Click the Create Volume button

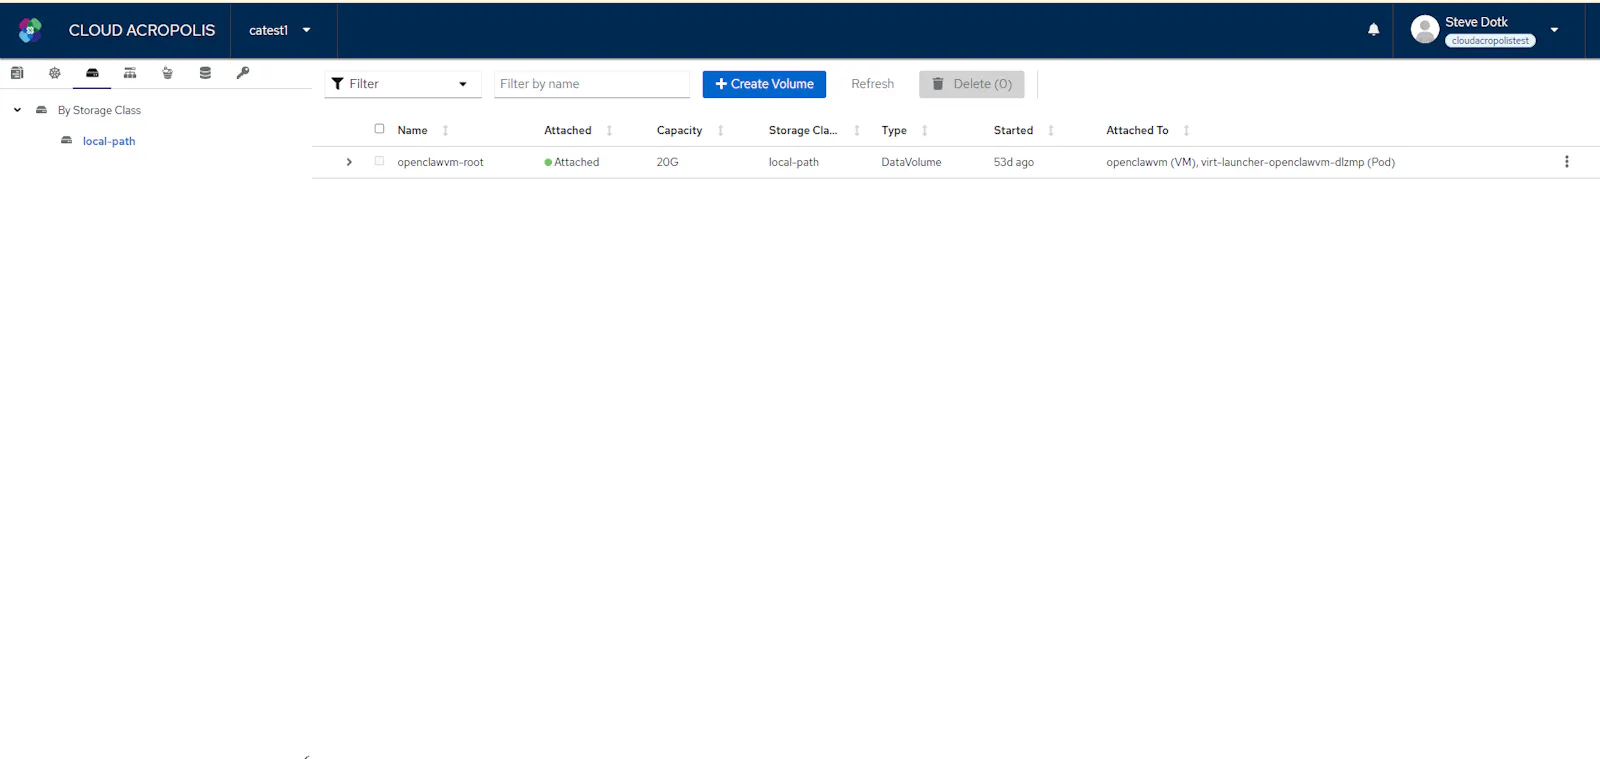[764, 84]
